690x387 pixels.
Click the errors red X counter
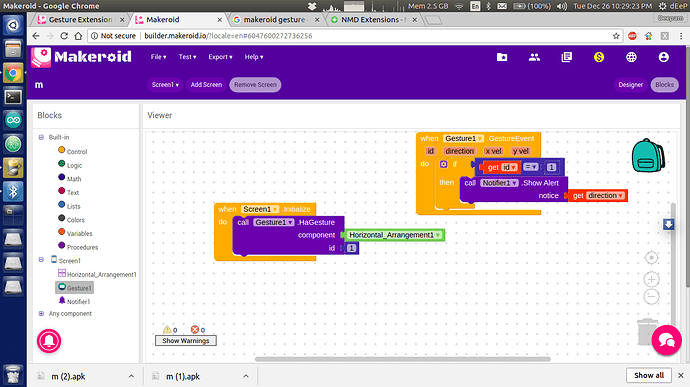[198, 329]
